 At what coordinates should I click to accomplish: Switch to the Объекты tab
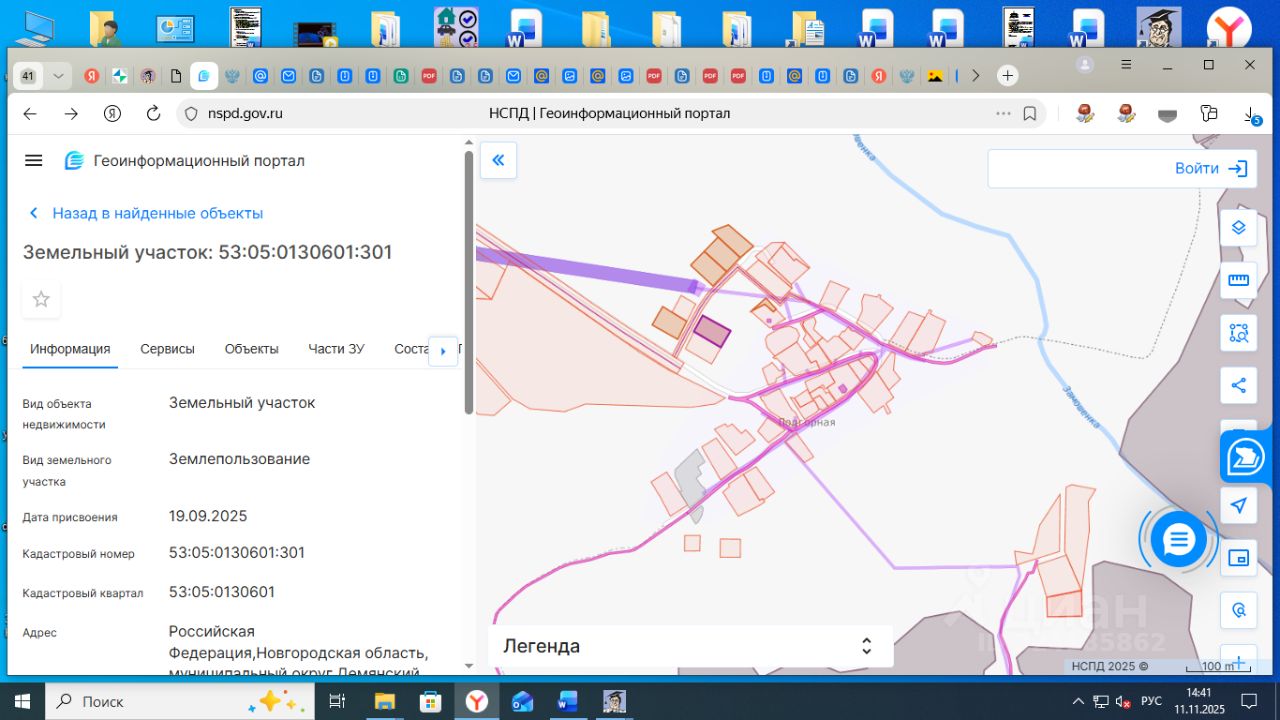(x=251, y=349)
